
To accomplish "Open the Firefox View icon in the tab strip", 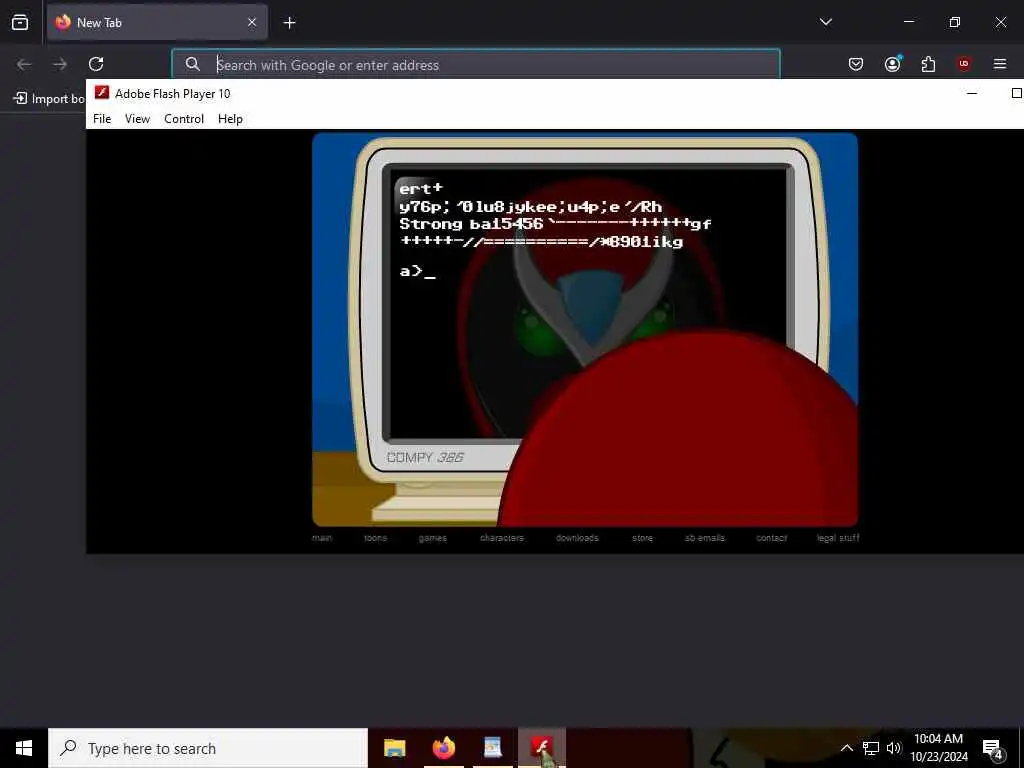I will click(x=20, y=23).
